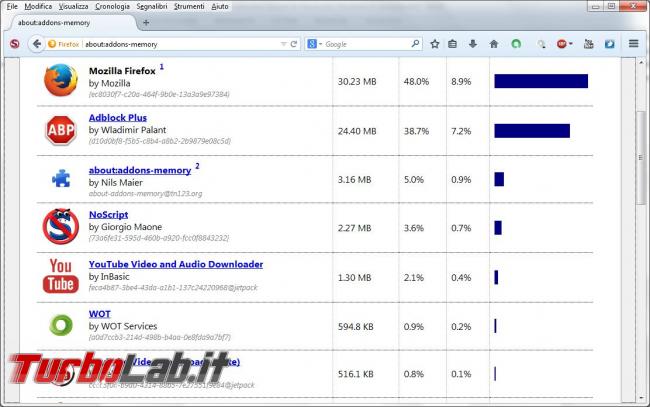
Task: Open the WOT add-on link
Action: 99,314
